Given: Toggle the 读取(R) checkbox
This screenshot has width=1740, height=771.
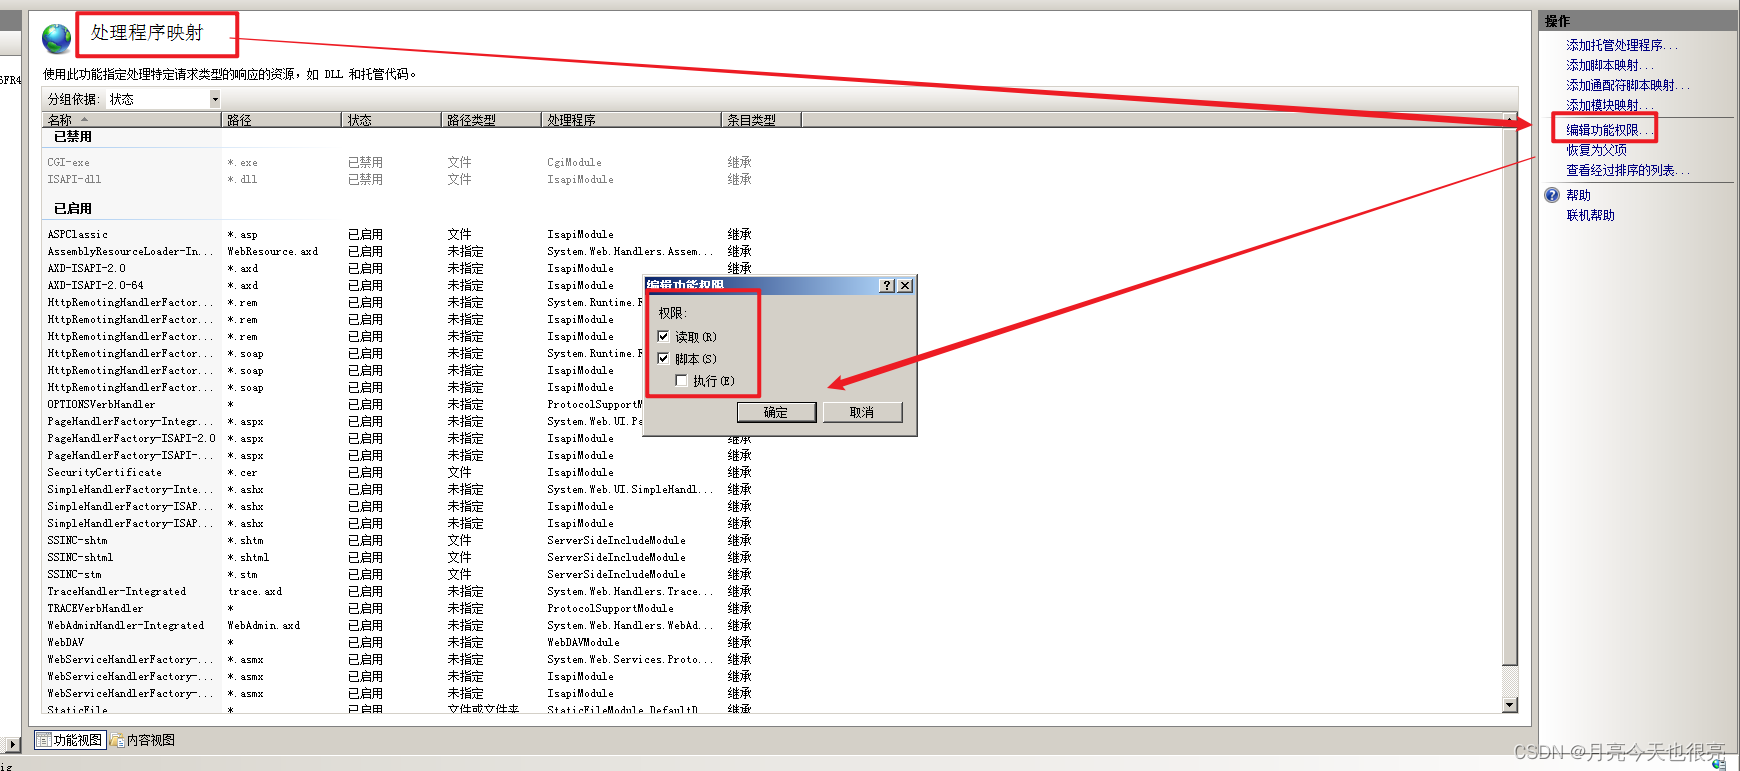Looking at the screenshot, I should pyautogui.click(x=663, y=337).
